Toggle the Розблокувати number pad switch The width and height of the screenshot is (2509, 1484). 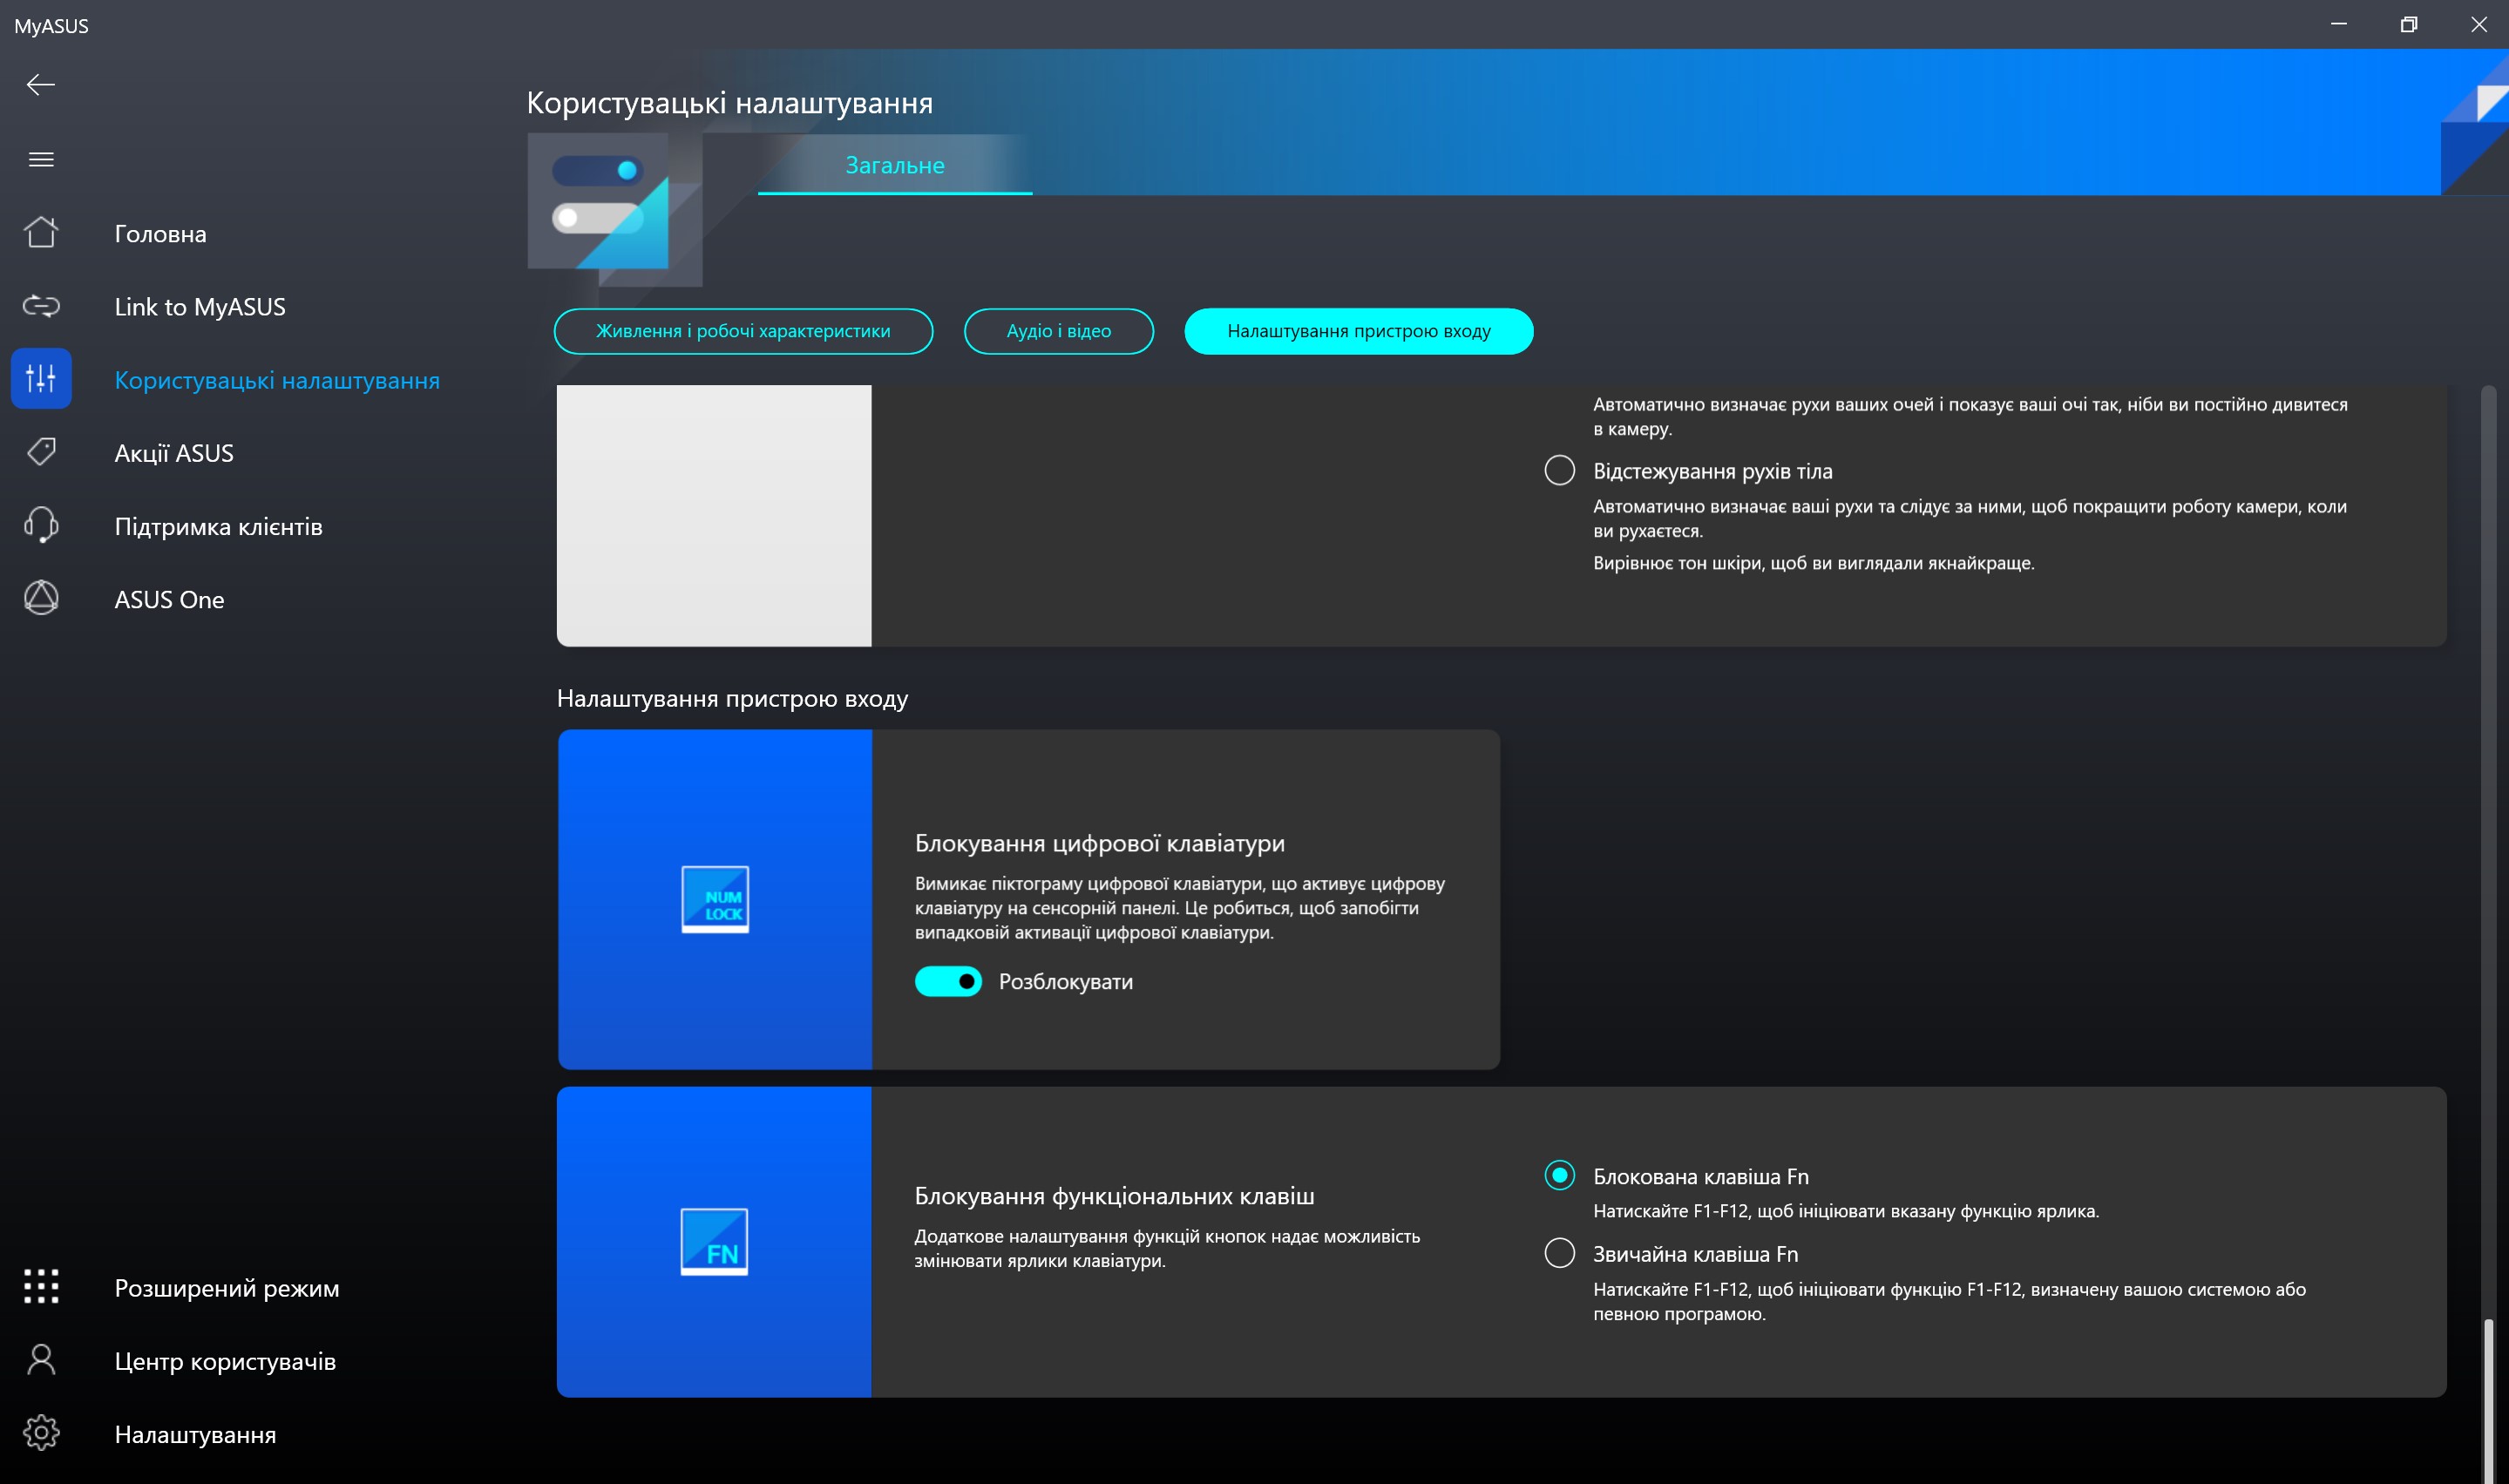(x=947, y=981)
